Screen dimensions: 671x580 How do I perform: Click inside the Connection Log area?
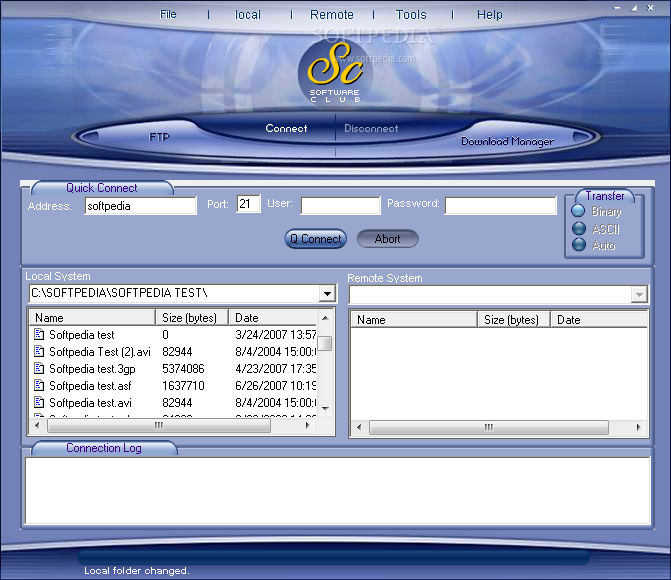pyautogui.click(x=338, y=491)
